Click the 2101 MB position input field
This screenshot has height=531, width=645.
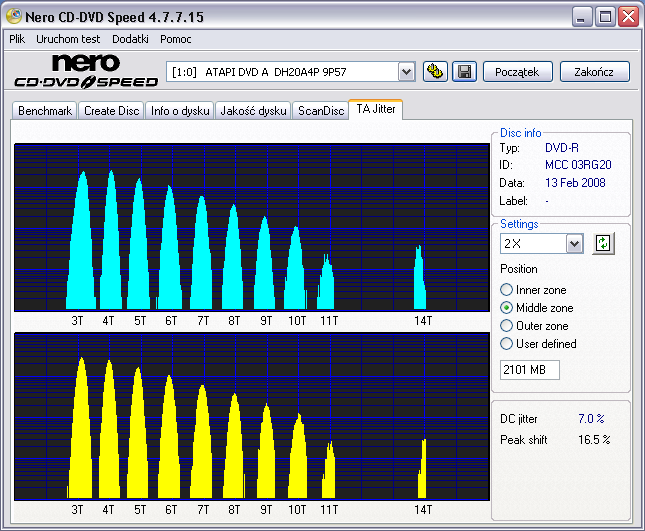[x=530, y=370]
